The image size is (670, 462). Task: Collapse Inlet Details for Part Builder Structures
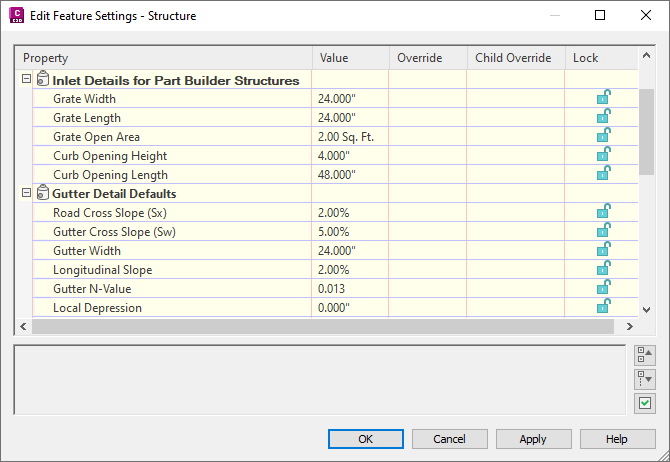[x=26, y=80]
